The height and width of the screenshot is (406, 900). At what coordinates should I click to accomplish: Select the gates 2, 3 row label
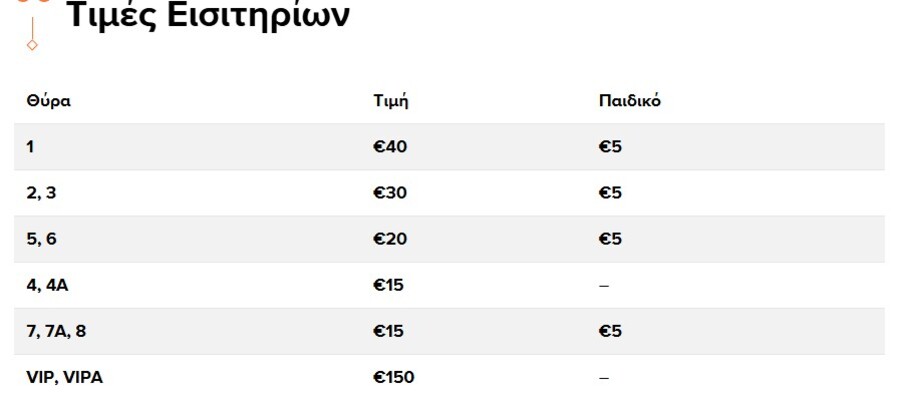(41, 193)
